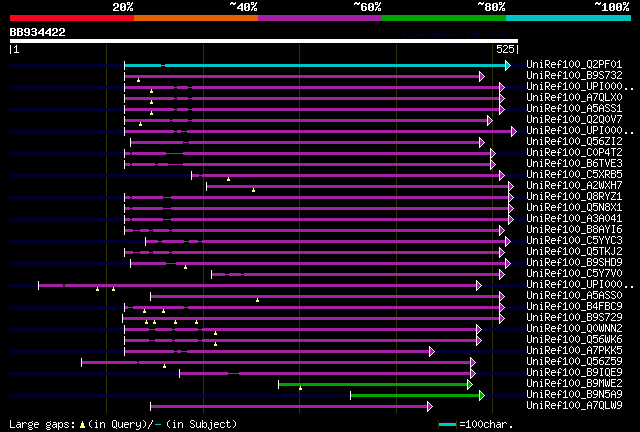The width and height of the screenshot is (640, 432).
Task: Select the UniRef100_B9N5A9 label
Action: click(x=574, y=395)
